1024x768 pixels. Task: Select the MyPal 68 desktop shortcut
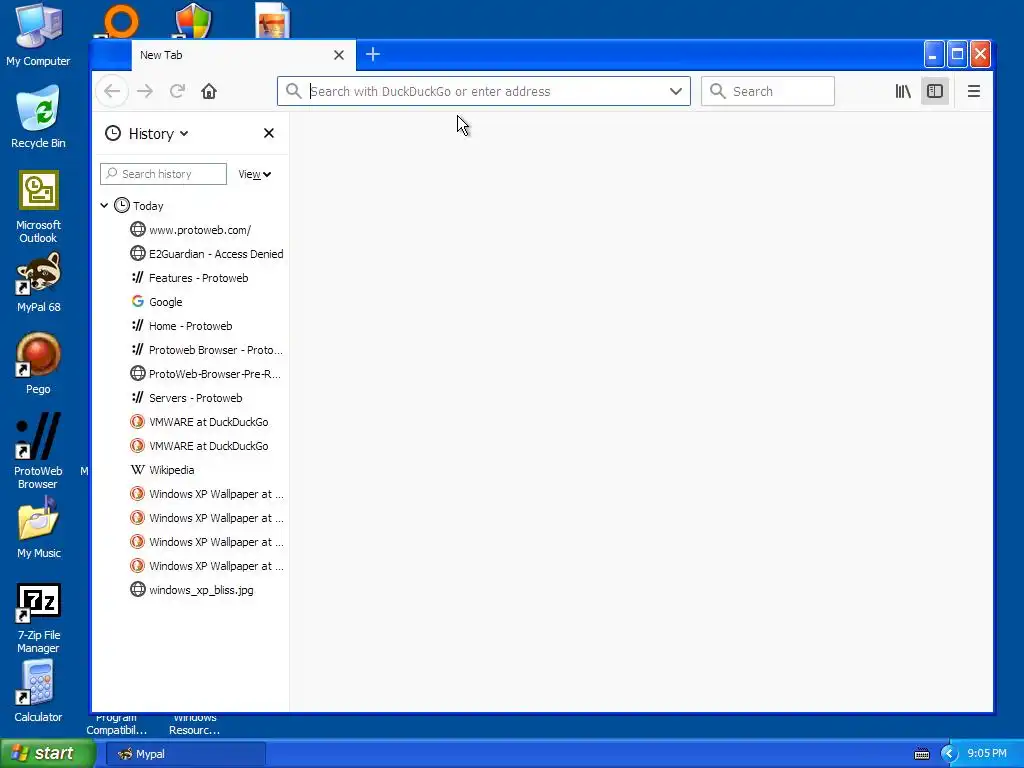click(x=38, y=283)
